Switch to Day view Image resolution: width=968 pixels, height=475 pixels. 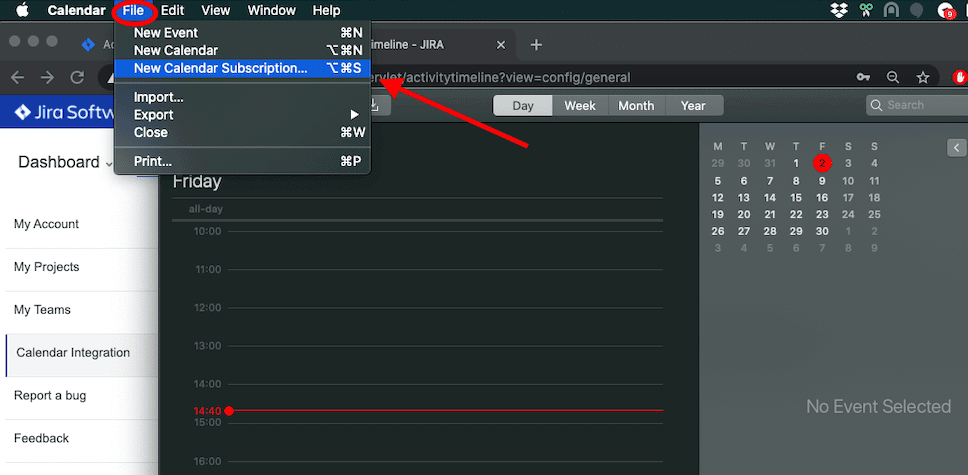coord(523,106)
